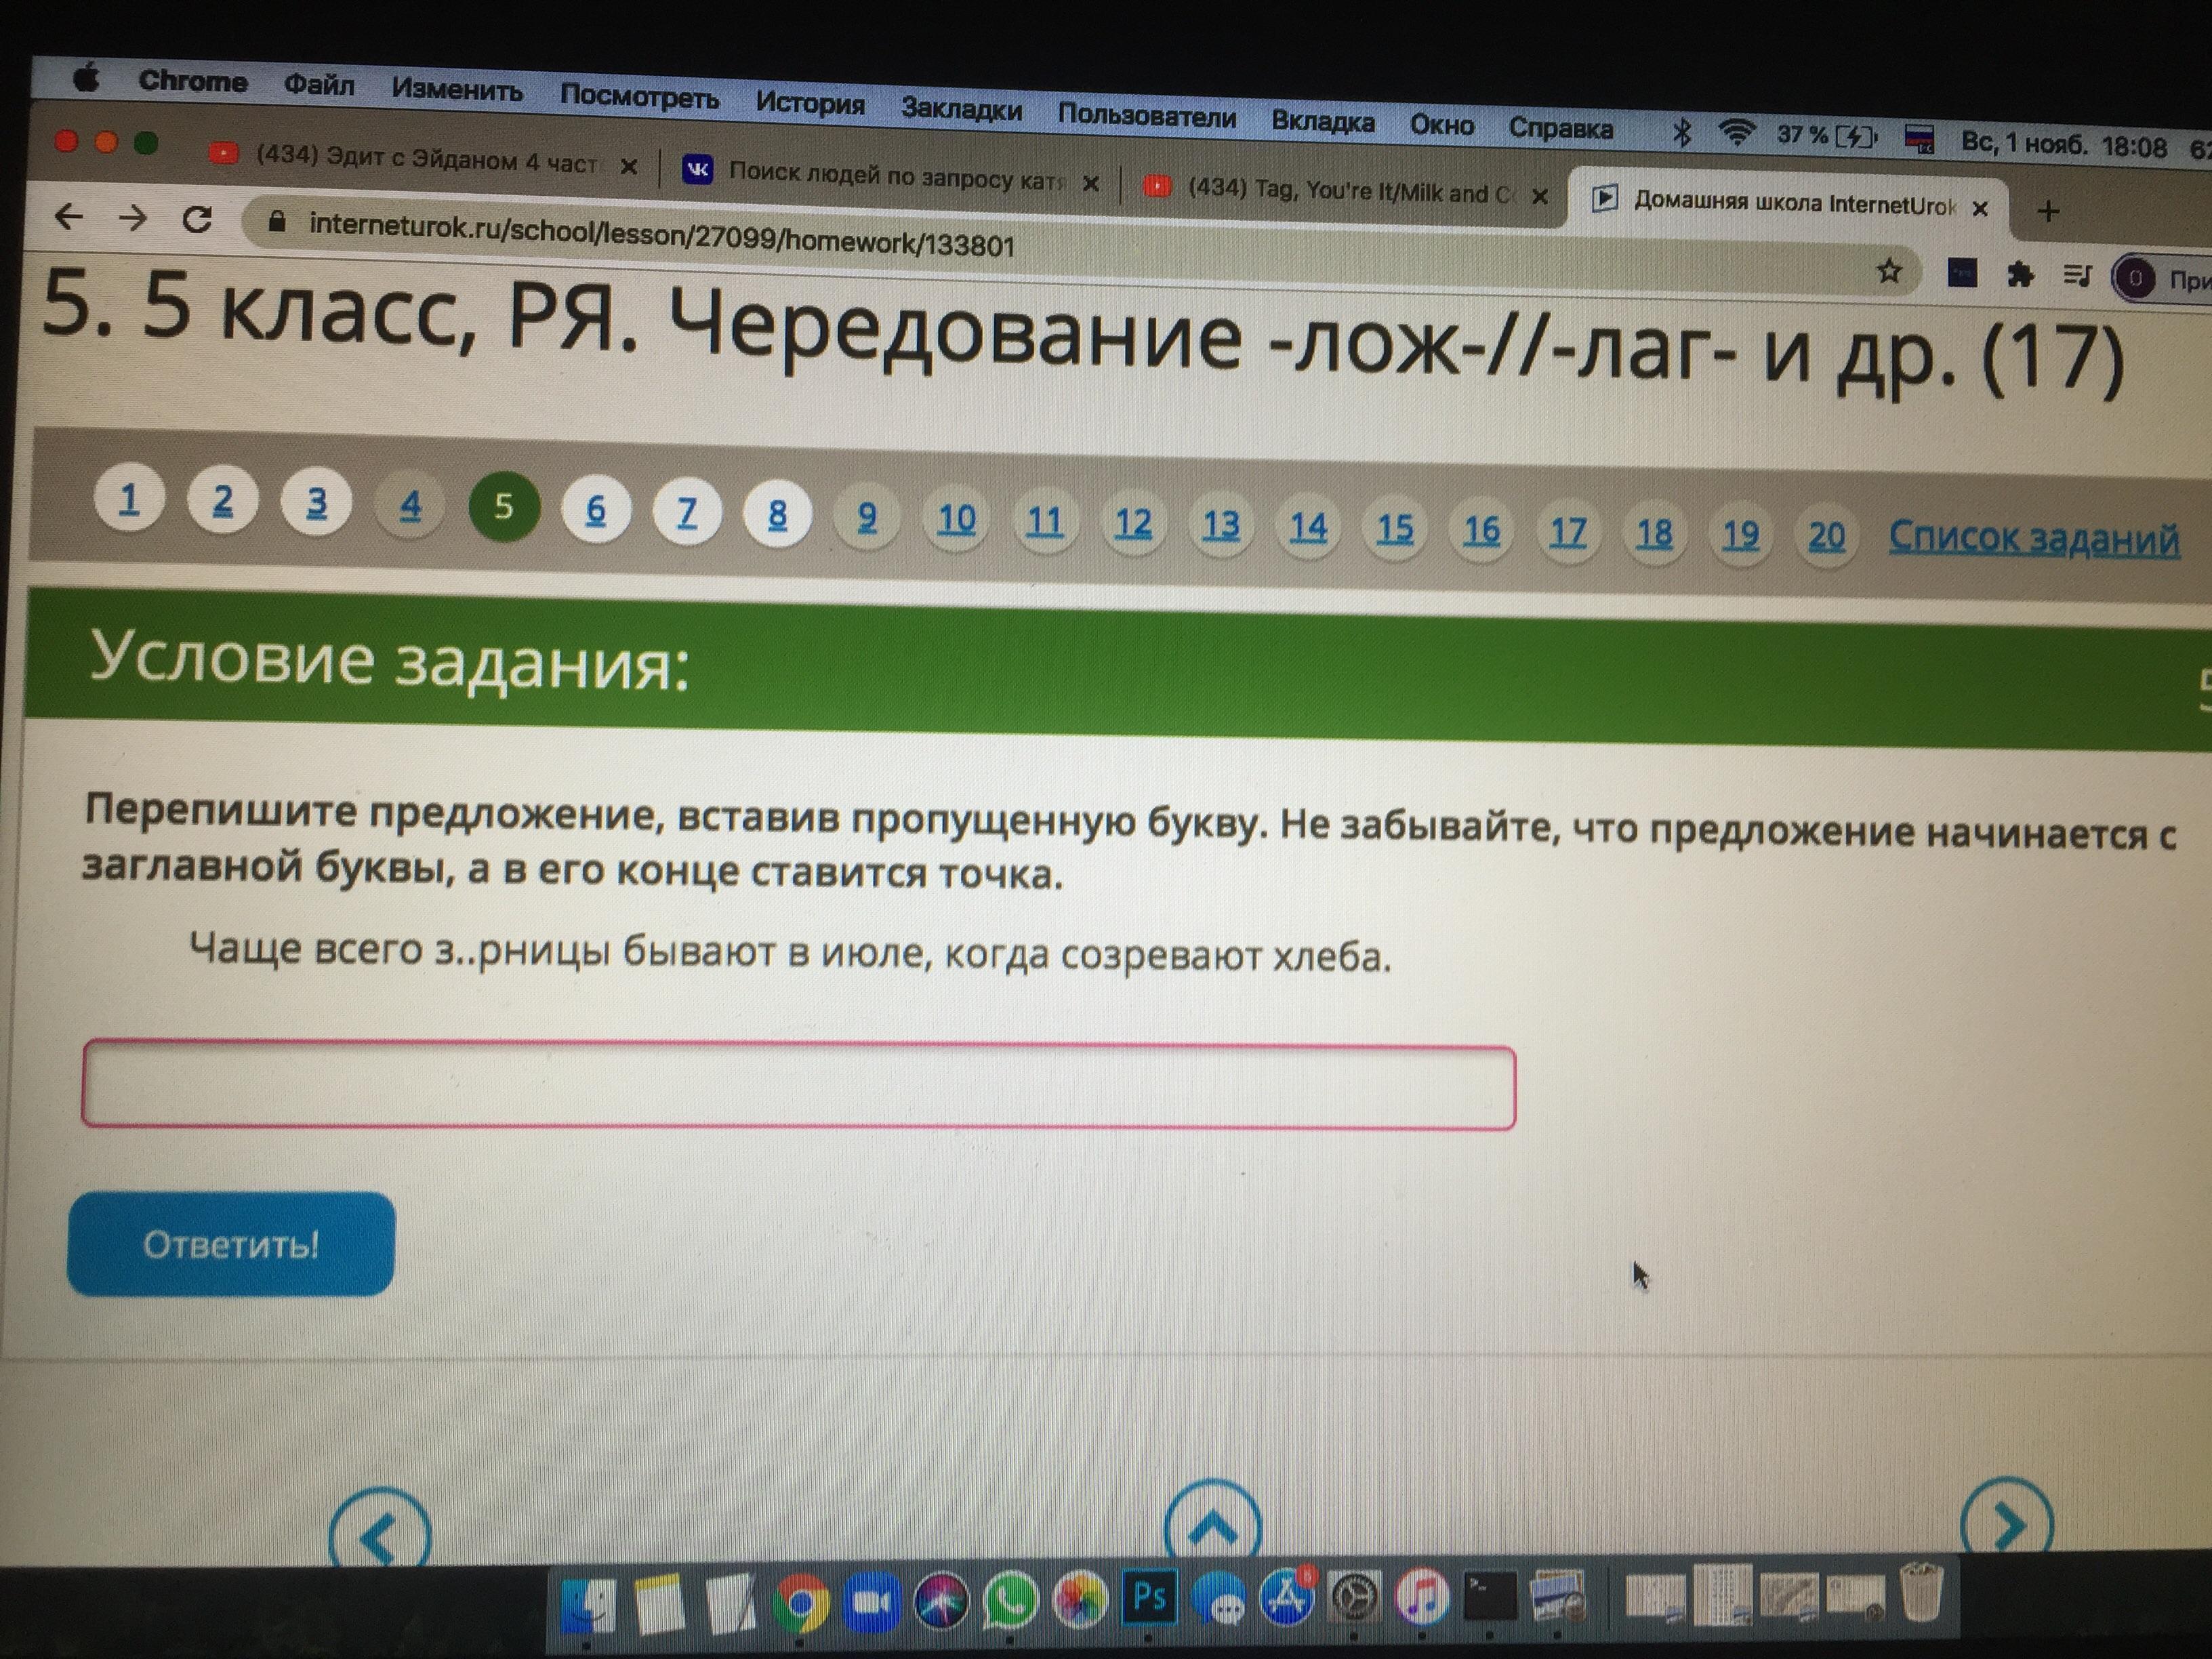The height and width of the screenshot is (1659, 2212).
Task: Open App Store from the Dock
Action: (x=1287, y=1597)
